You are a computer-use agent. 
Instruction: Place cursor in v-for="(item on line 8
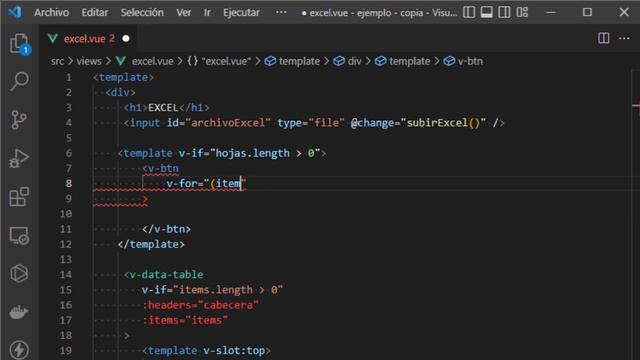click(x=206, y=183)
